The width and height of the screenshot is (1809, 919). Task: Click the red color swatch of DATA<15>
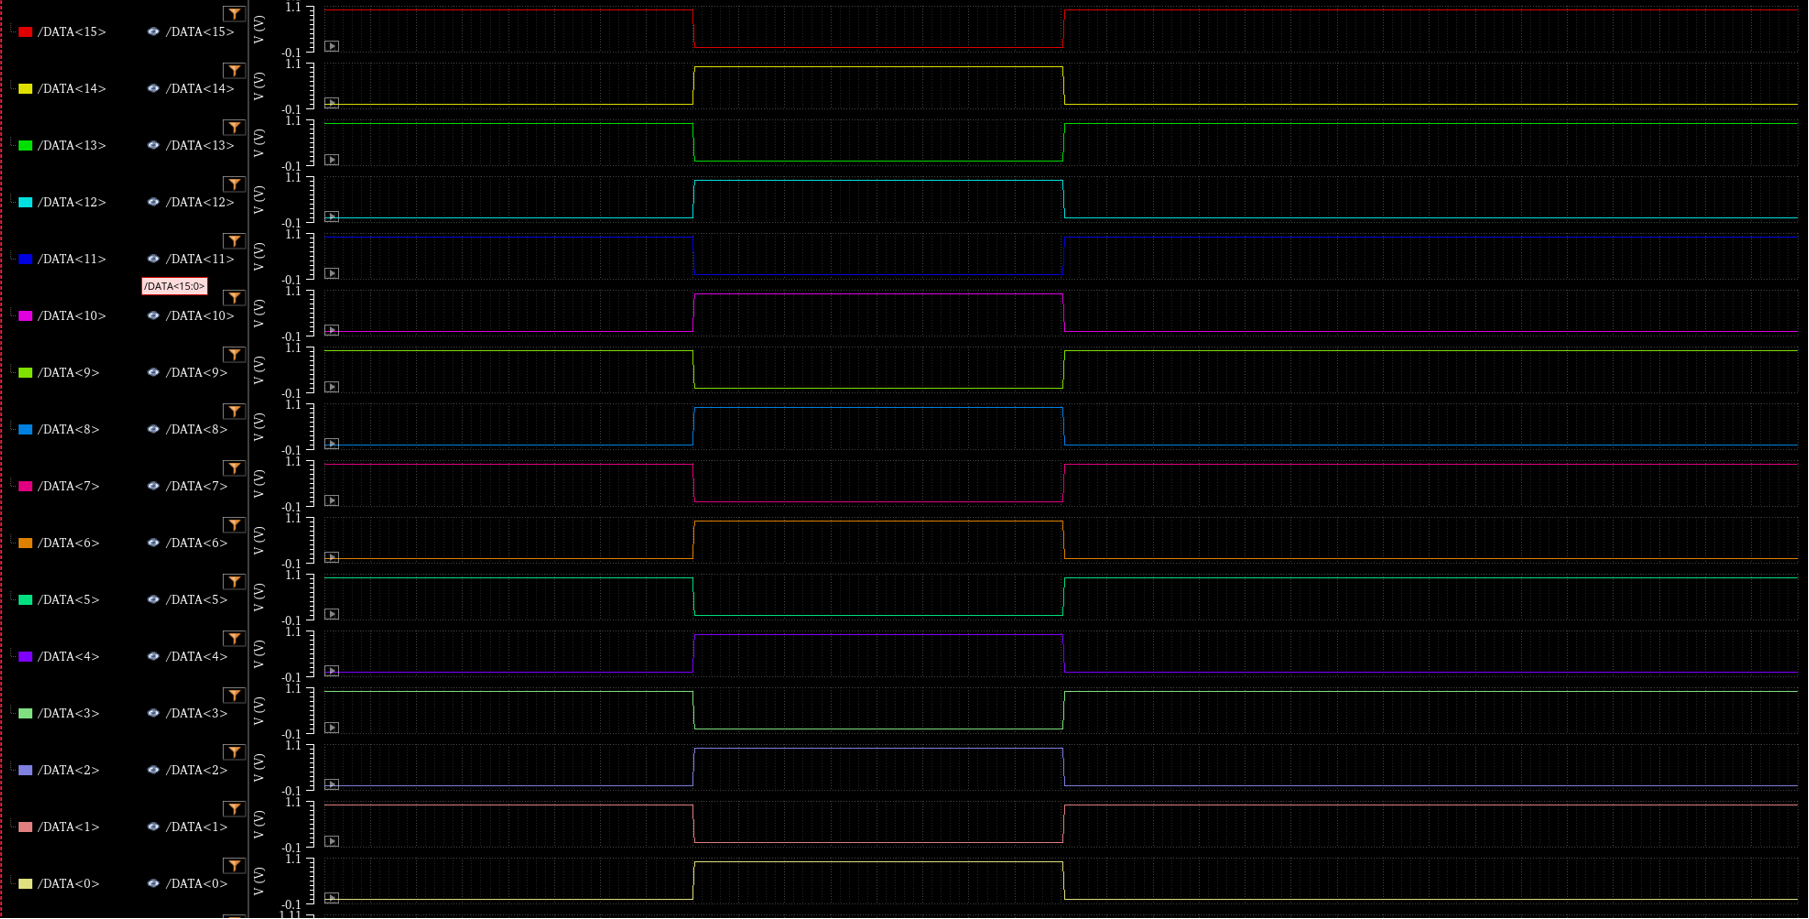pyautogui.click(x=26, y=32)
